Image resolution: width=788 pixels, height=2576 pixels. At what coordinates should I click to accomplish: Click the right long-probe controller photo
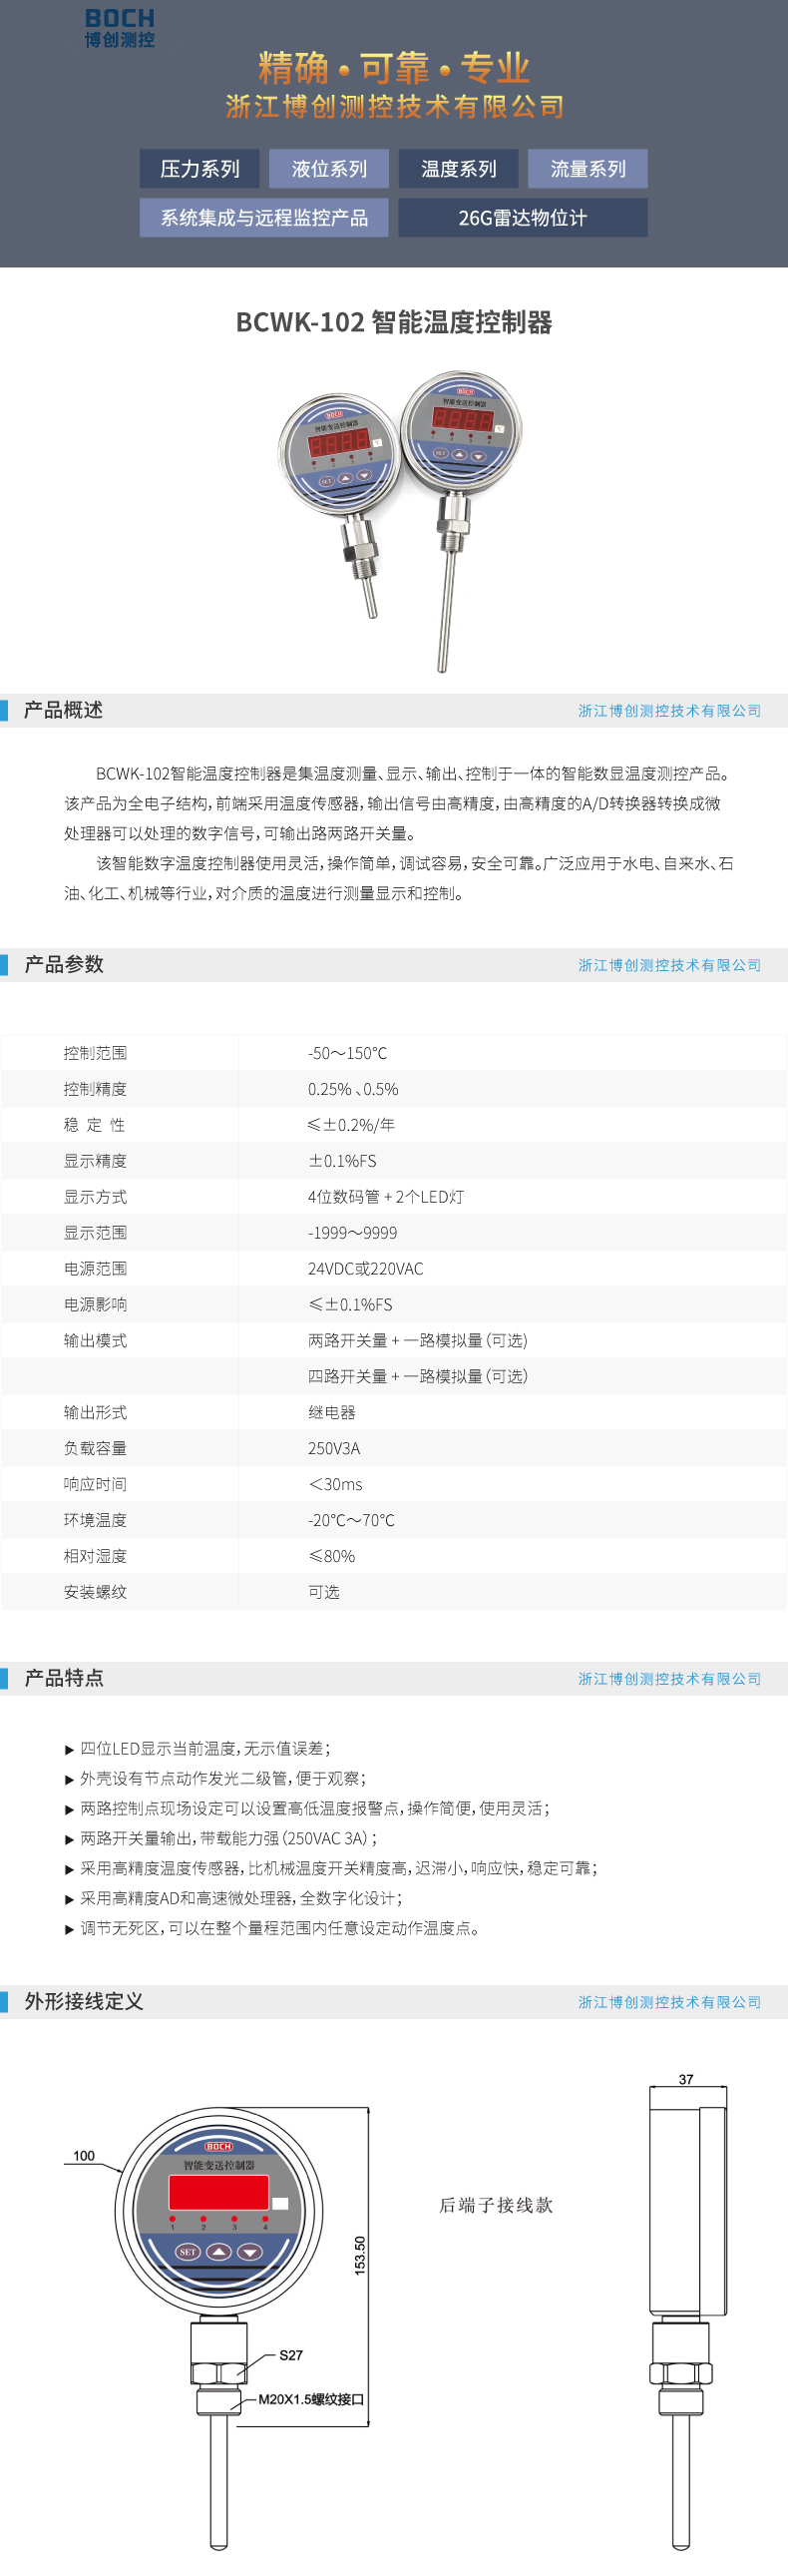point(462,520)
